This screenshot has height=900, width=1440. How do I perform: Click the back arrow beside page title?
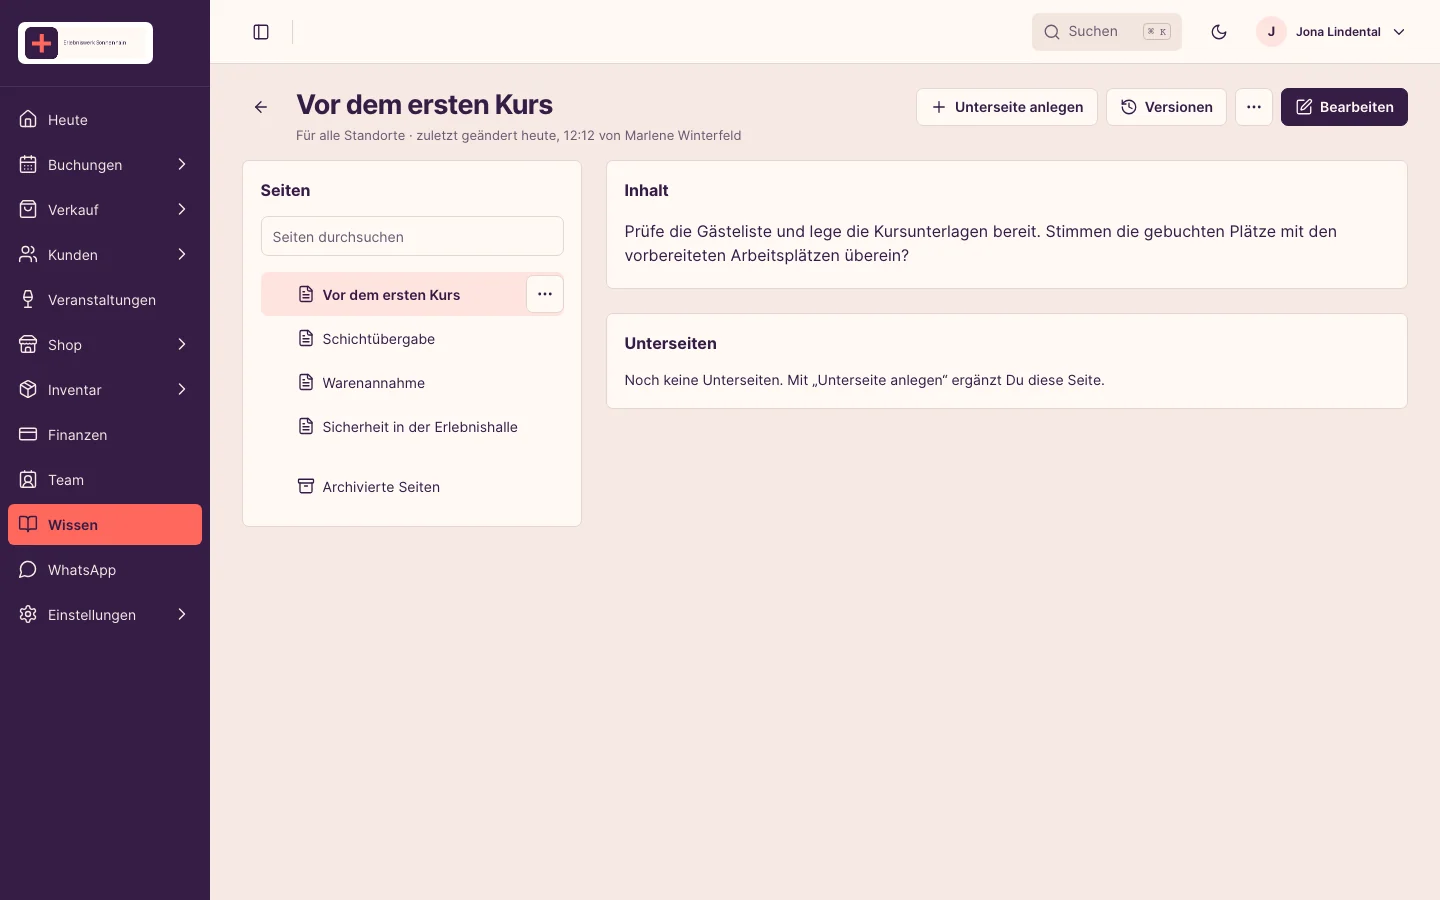click(x=261, y=107)
